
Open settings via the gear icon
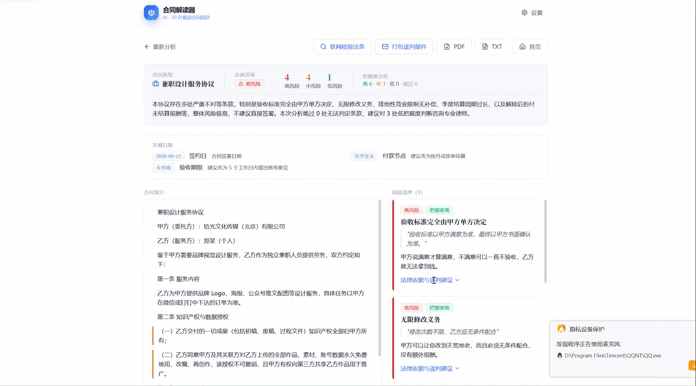[524, 12]
